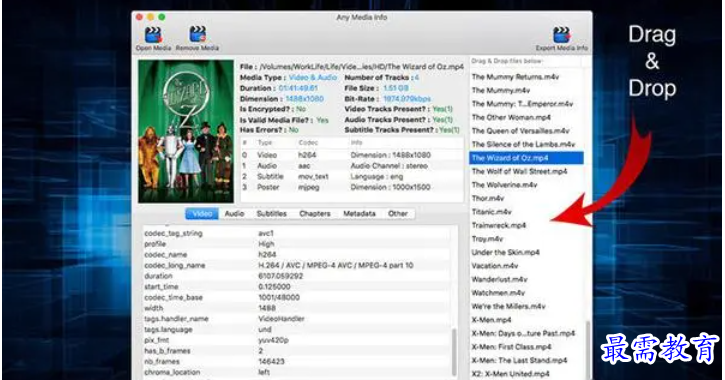Select the Metadata tab
Image resolution: width=725 pixels, height=380 pixels.
(x=359, y=214)
